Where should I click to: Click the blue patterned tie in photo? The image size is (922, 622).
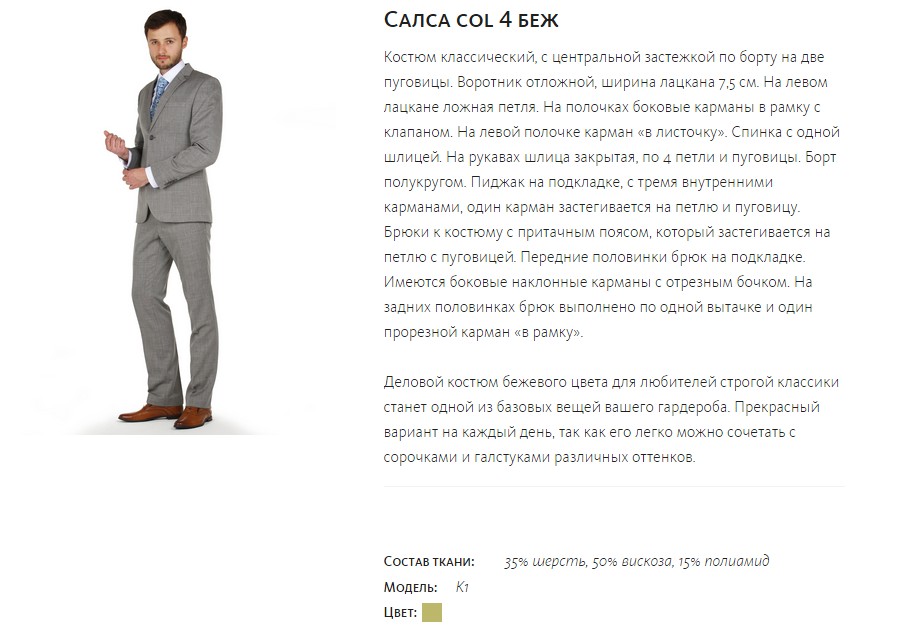click(x=158, y=96)
